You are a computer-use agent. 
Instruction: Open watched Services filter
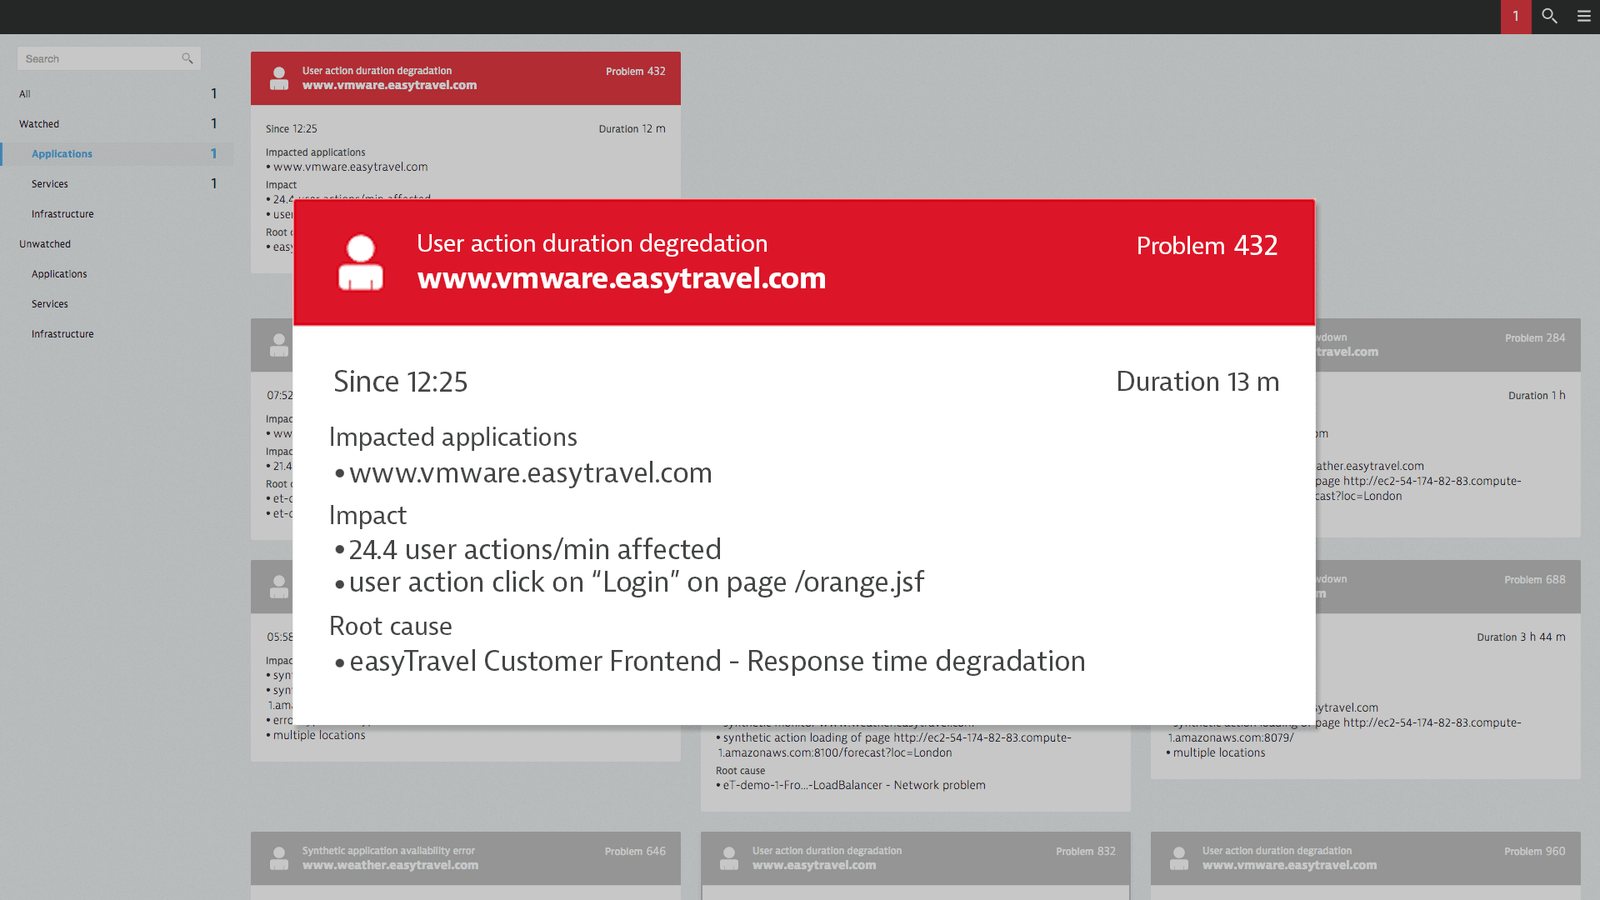117,184
